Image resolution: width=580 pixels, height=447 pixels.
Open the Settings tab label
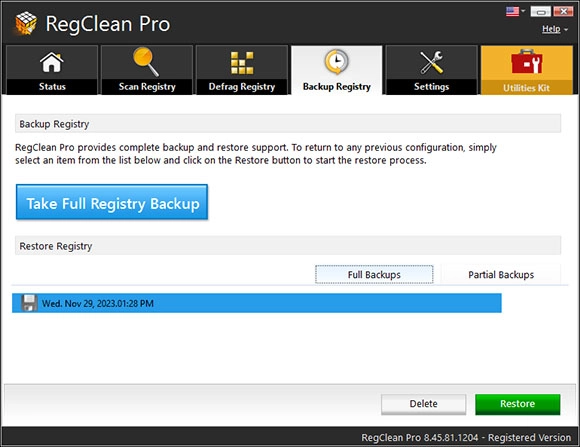coord(431,87)
